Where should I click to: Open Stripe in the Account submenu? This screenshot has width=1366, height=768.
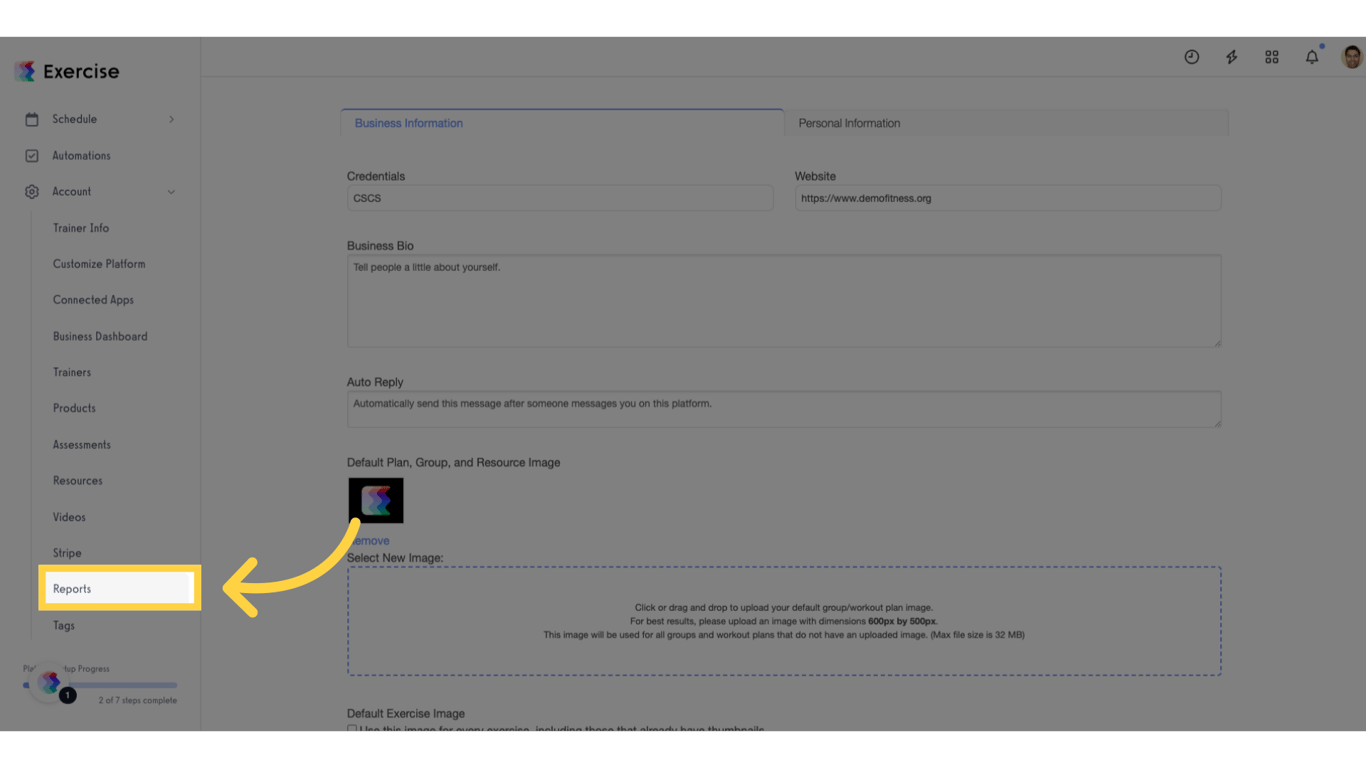pyautogui.click(x=67, y=553)
